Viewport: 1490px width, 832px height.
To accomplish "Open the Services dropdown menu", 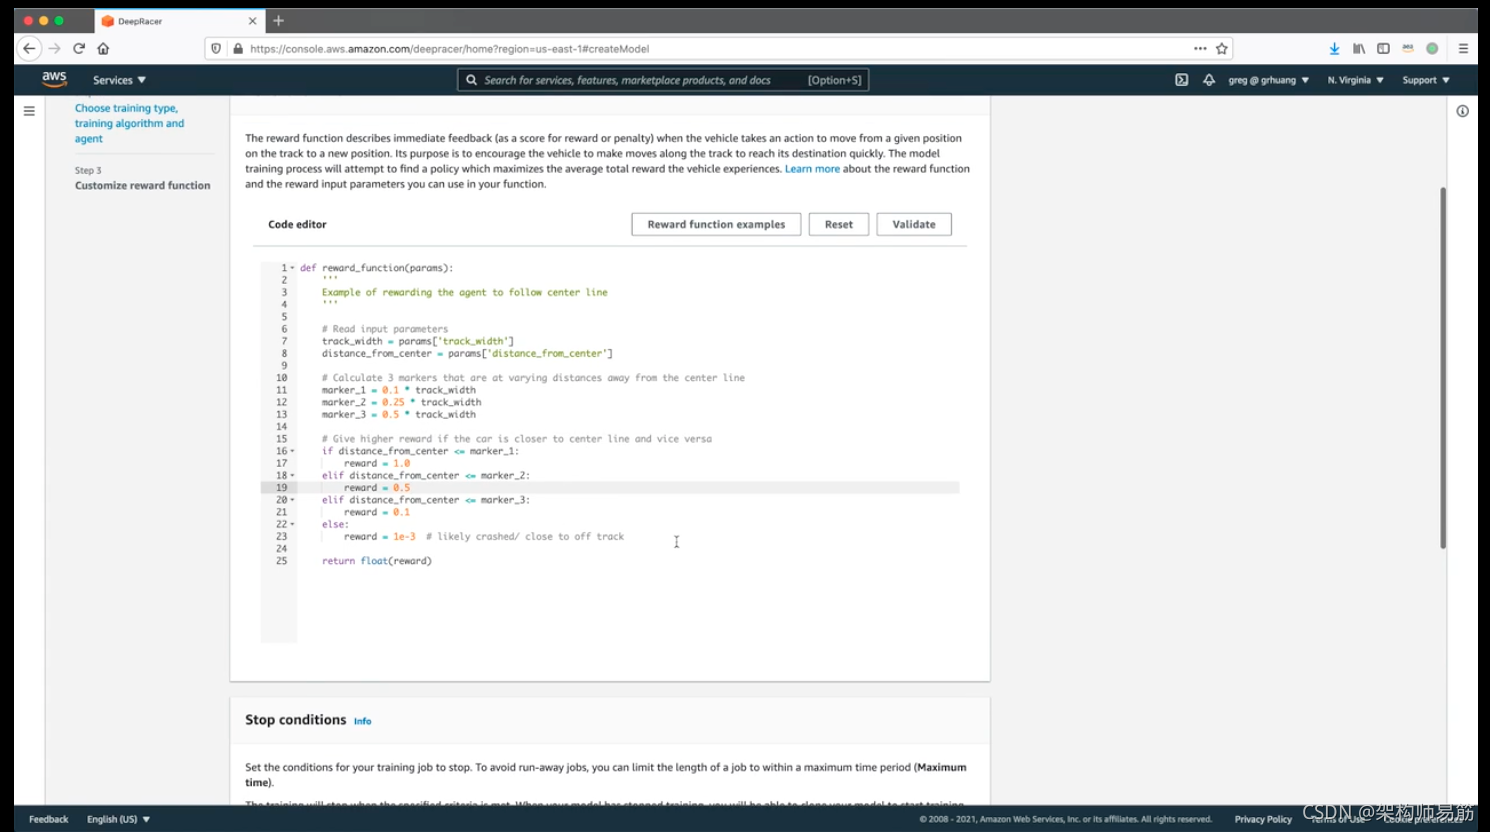I will pyautogui.click(x=119, y=80).
